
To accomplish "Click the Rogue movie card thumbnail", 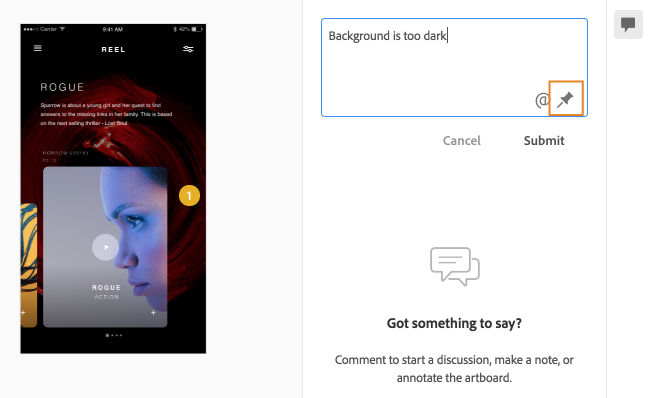I will pos(105,247).
